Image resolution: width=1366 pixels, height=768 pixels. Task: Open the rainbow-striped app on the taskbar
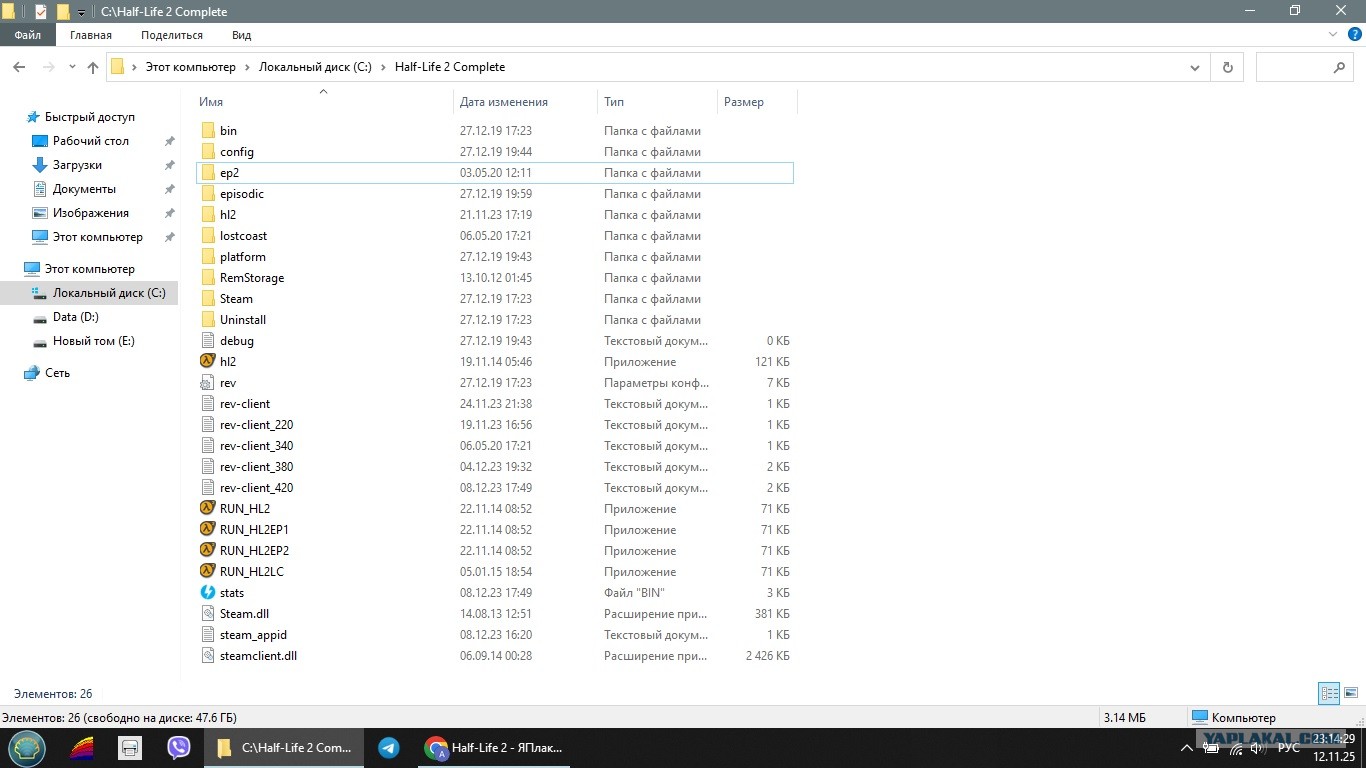[82, 748]
